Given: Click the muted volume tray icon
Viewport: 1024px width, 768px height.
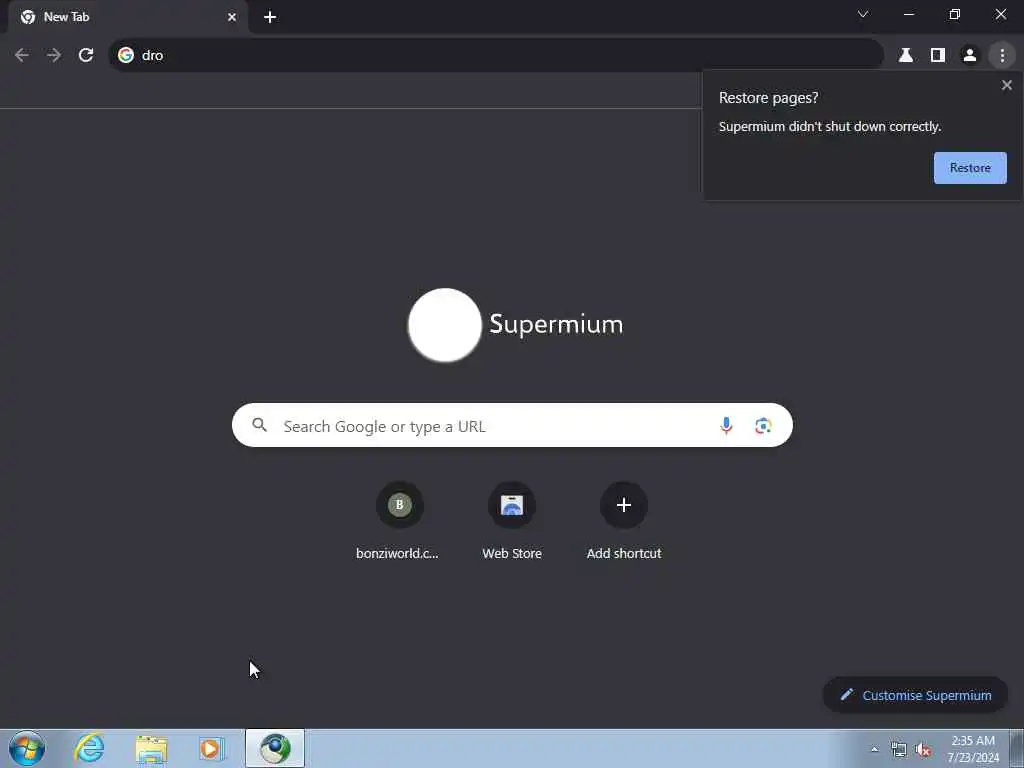Looking at the screenshot, I should click(x=923, y=749).
